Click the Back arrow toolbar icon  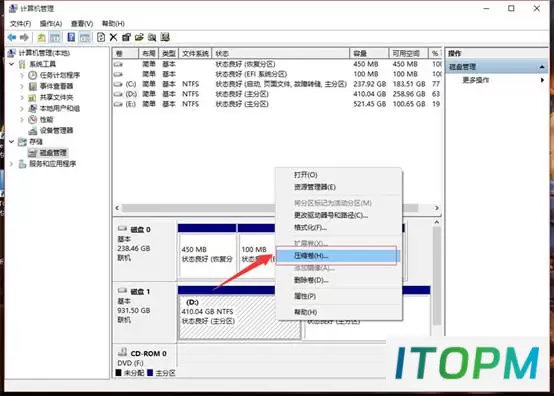pyautogui.click(x=12, y=37)
